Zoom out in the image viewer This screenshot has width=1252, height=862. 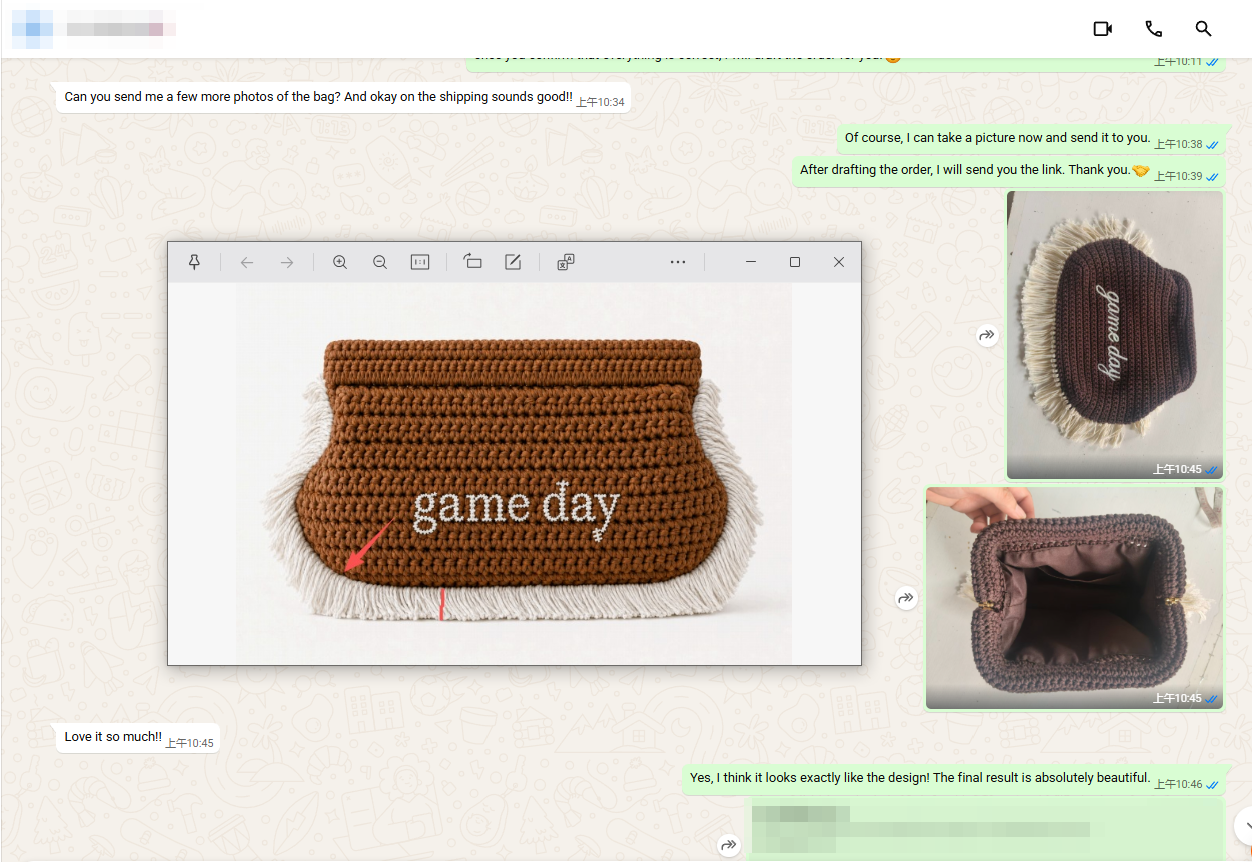pos(380,262)
